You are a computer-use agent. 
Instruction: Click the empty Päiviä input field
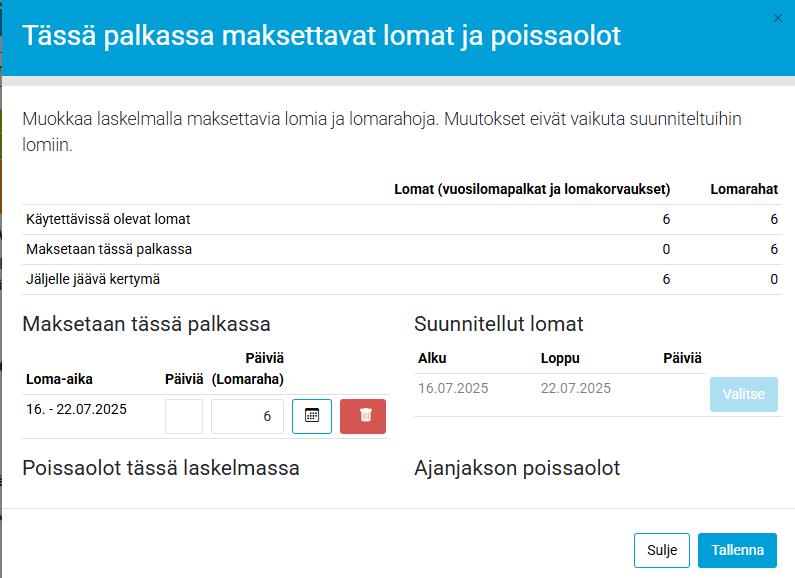click(184, 416)
